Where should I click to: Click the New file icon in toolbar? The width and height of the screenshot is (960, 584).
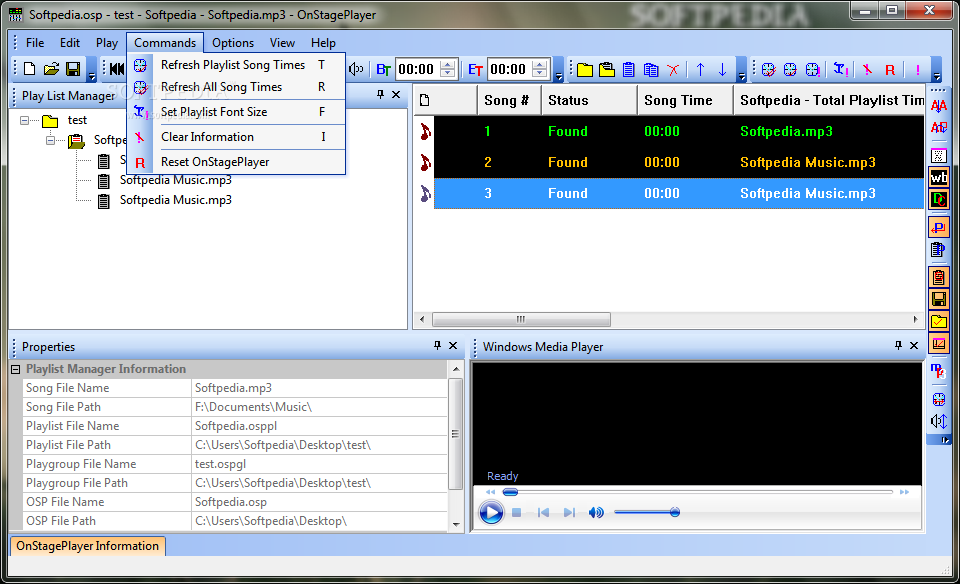point(29,69)
